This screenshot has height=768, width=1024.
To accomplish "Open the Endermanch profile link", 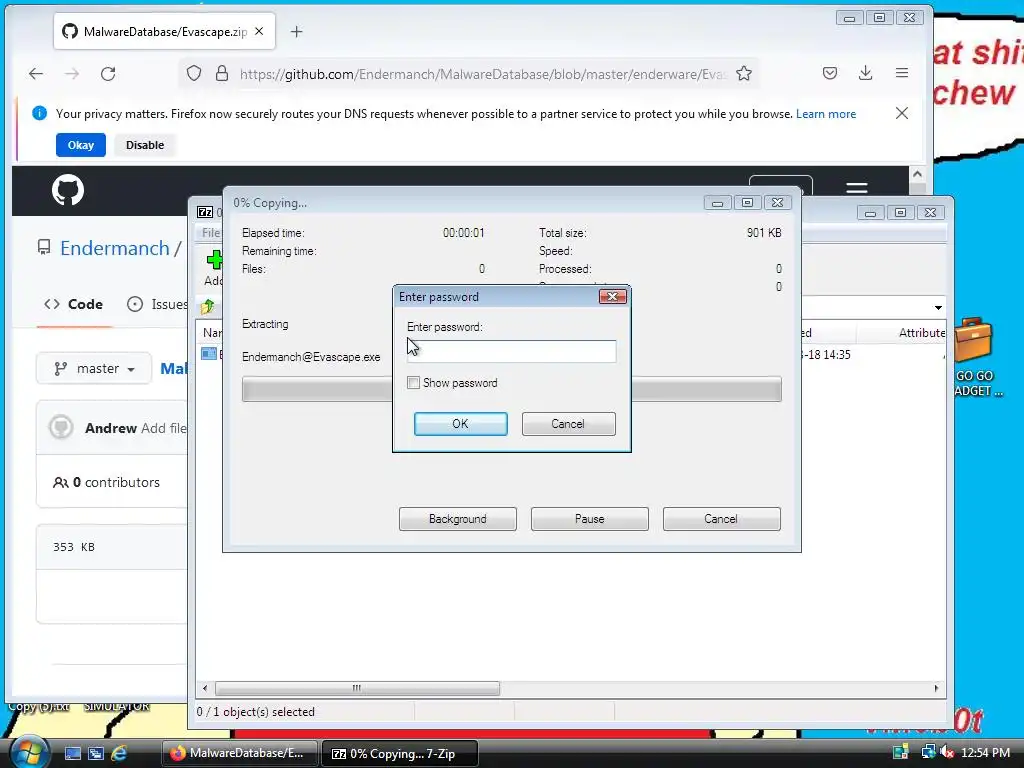I will click(x=115, y=248).
